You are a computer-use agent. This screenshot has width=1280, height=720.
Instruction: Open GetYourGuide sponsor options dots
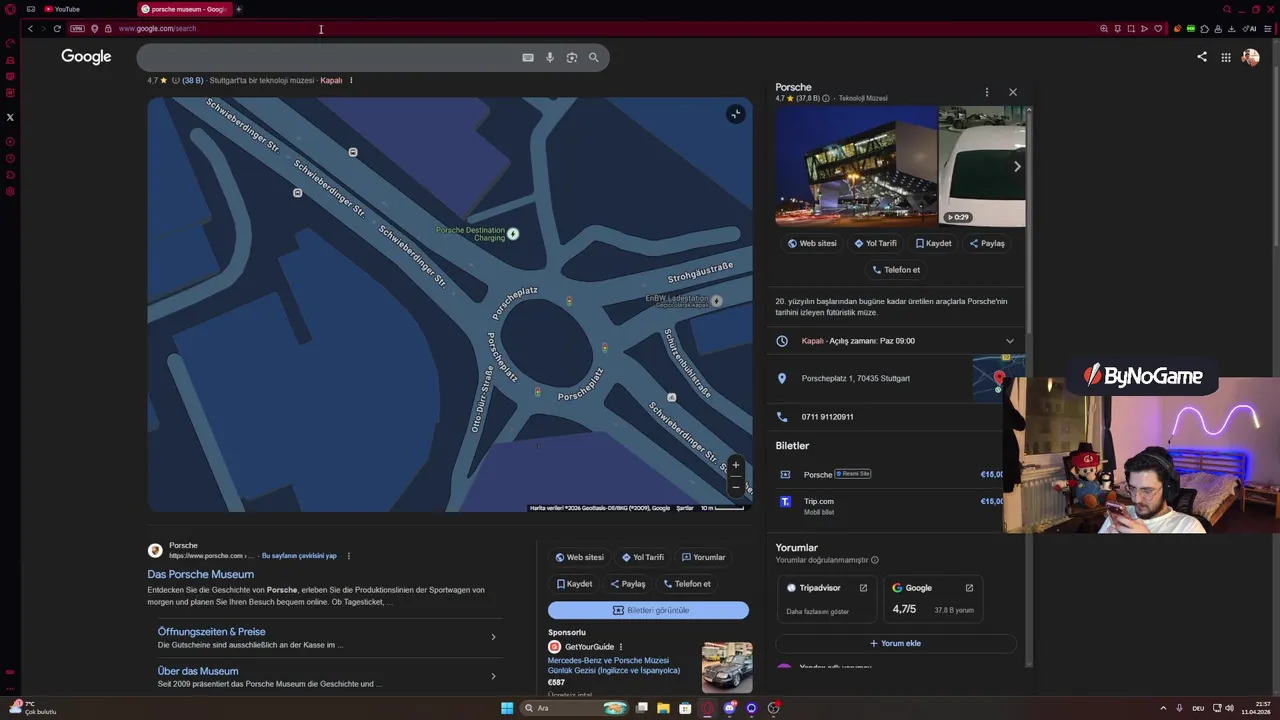point(621,647)
